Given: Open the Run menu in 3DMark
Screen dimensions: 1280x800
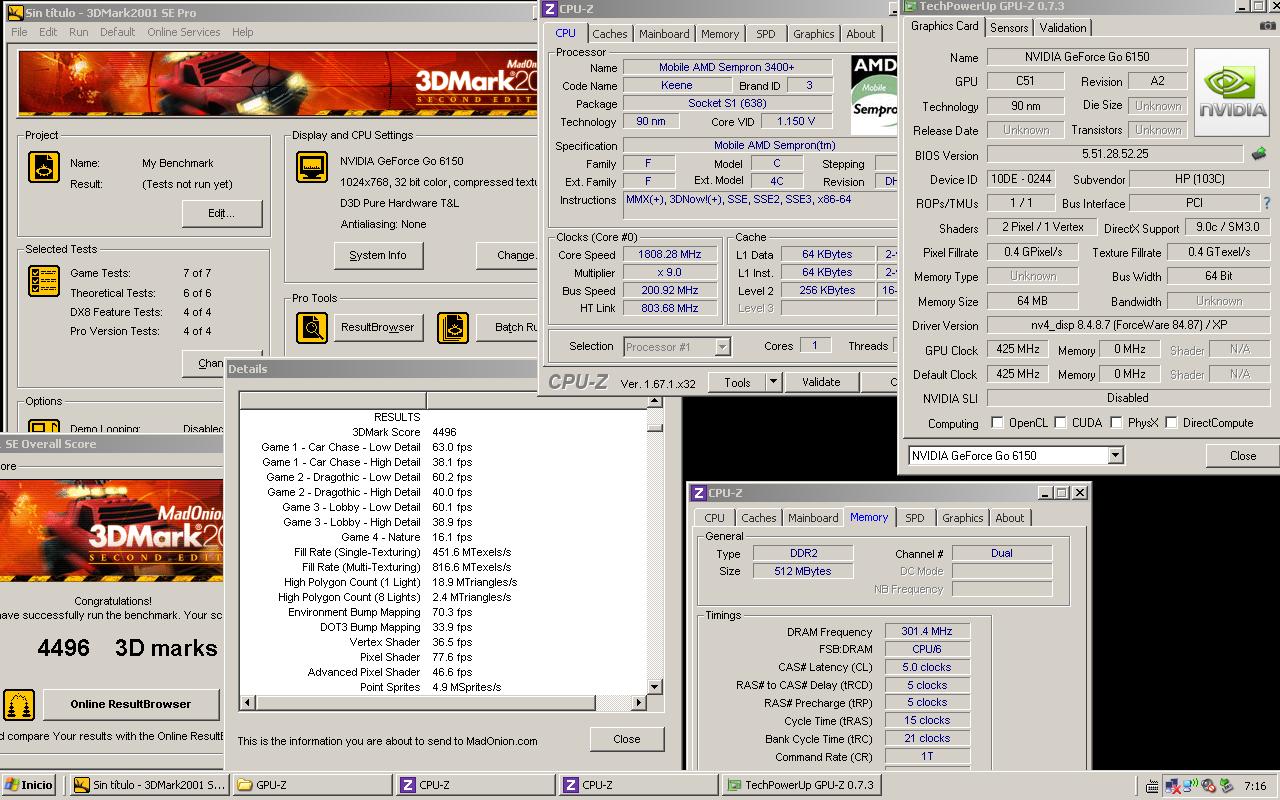Looking at the screenshot, I should tap(79, 32).
